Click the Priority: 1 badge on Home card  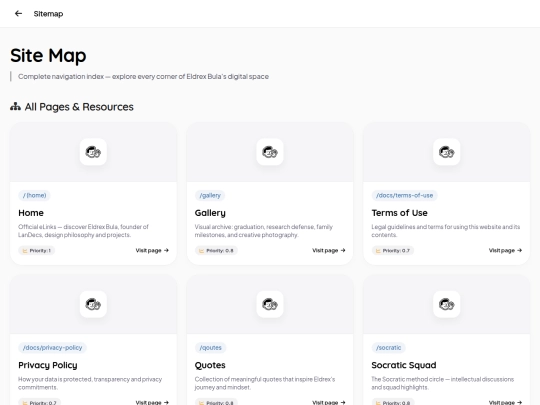point(37,250)
